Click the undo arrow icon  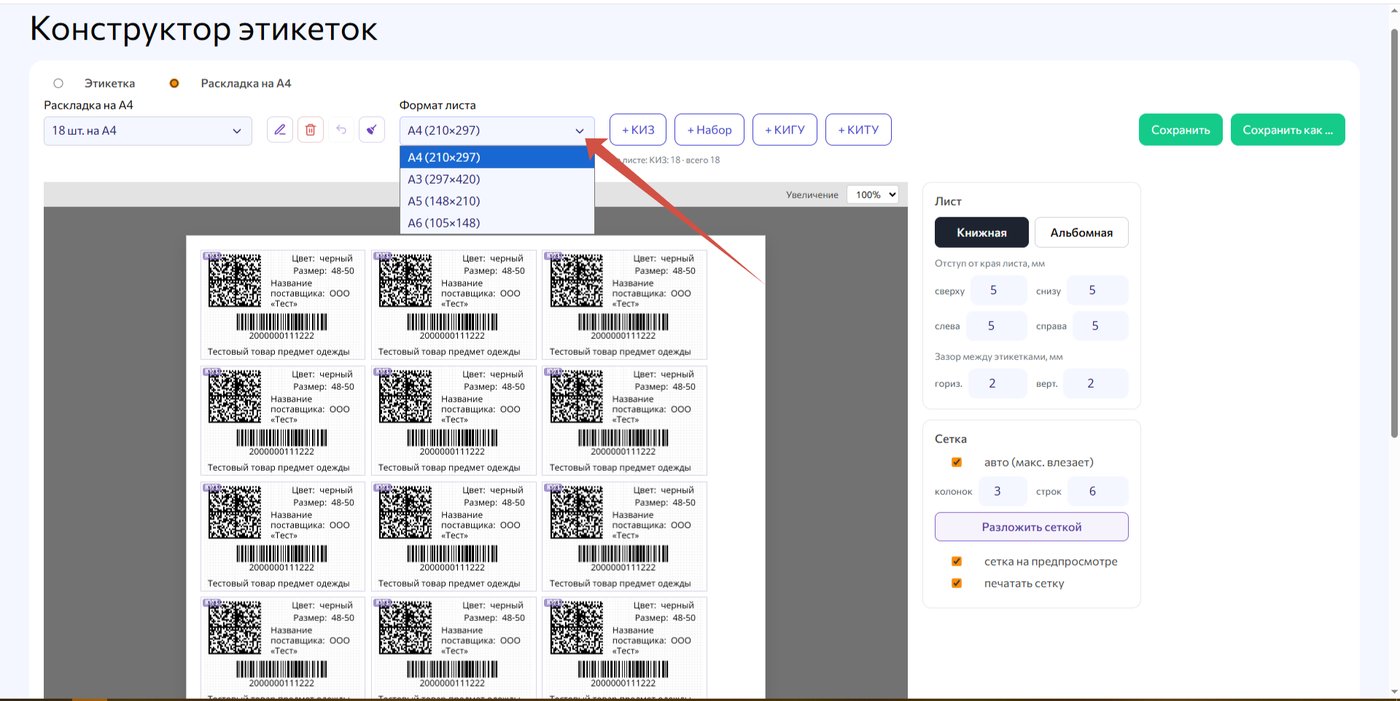pos(341,130)
